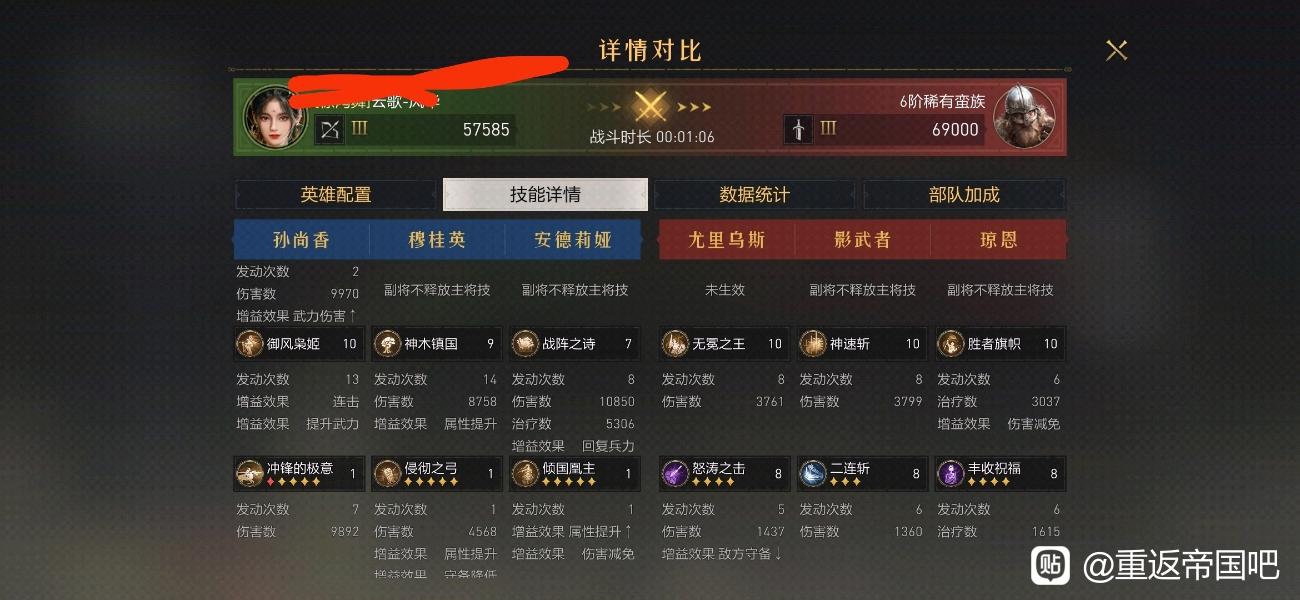Screen dimensions: 1300x600
Task: Tap the 二连斩 skill icon
Action: click(813, 474)
